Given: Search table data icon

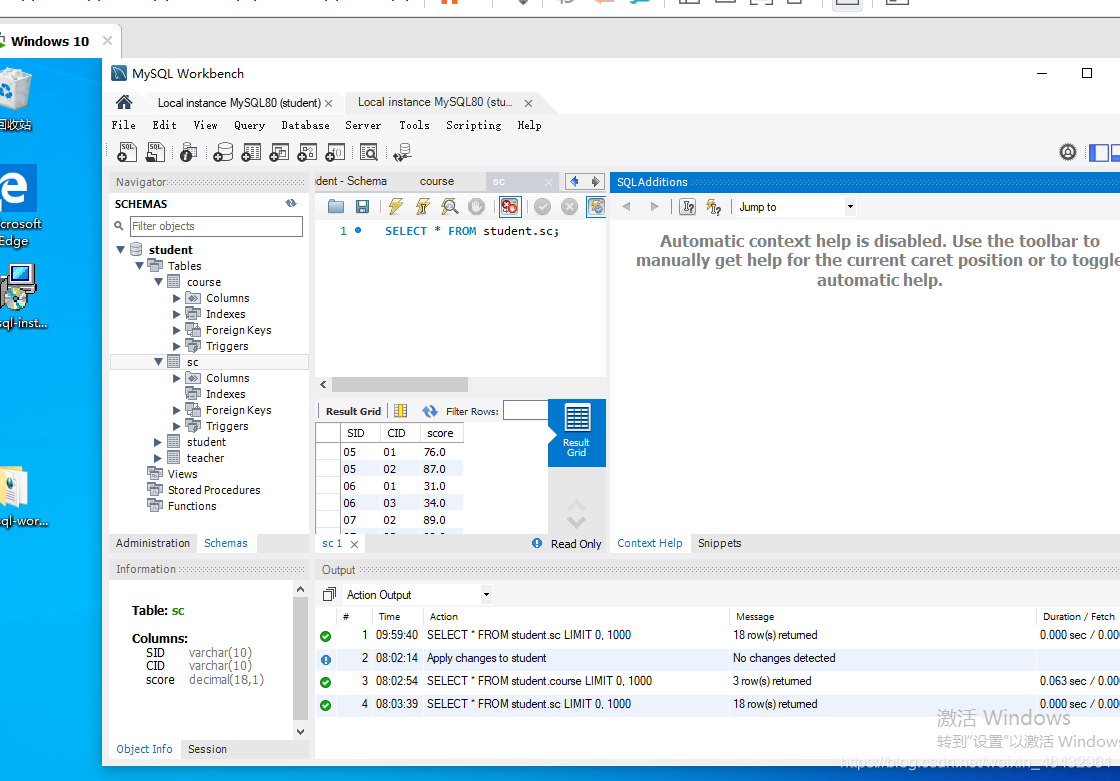Looking at the screenshot, I should click(x=369, y=151).
